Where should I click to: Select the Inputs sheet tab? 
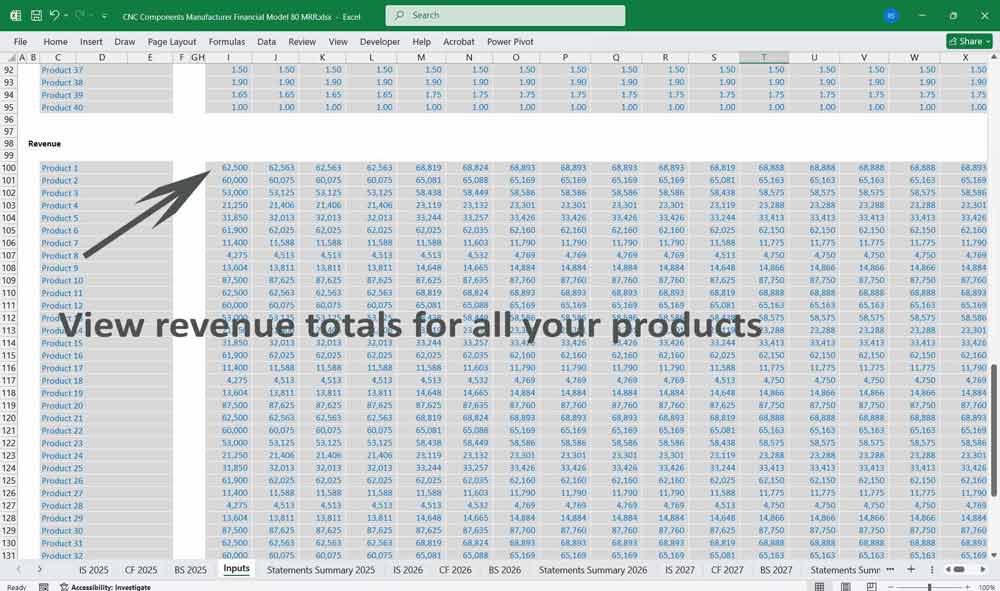[x=236, y=569]
